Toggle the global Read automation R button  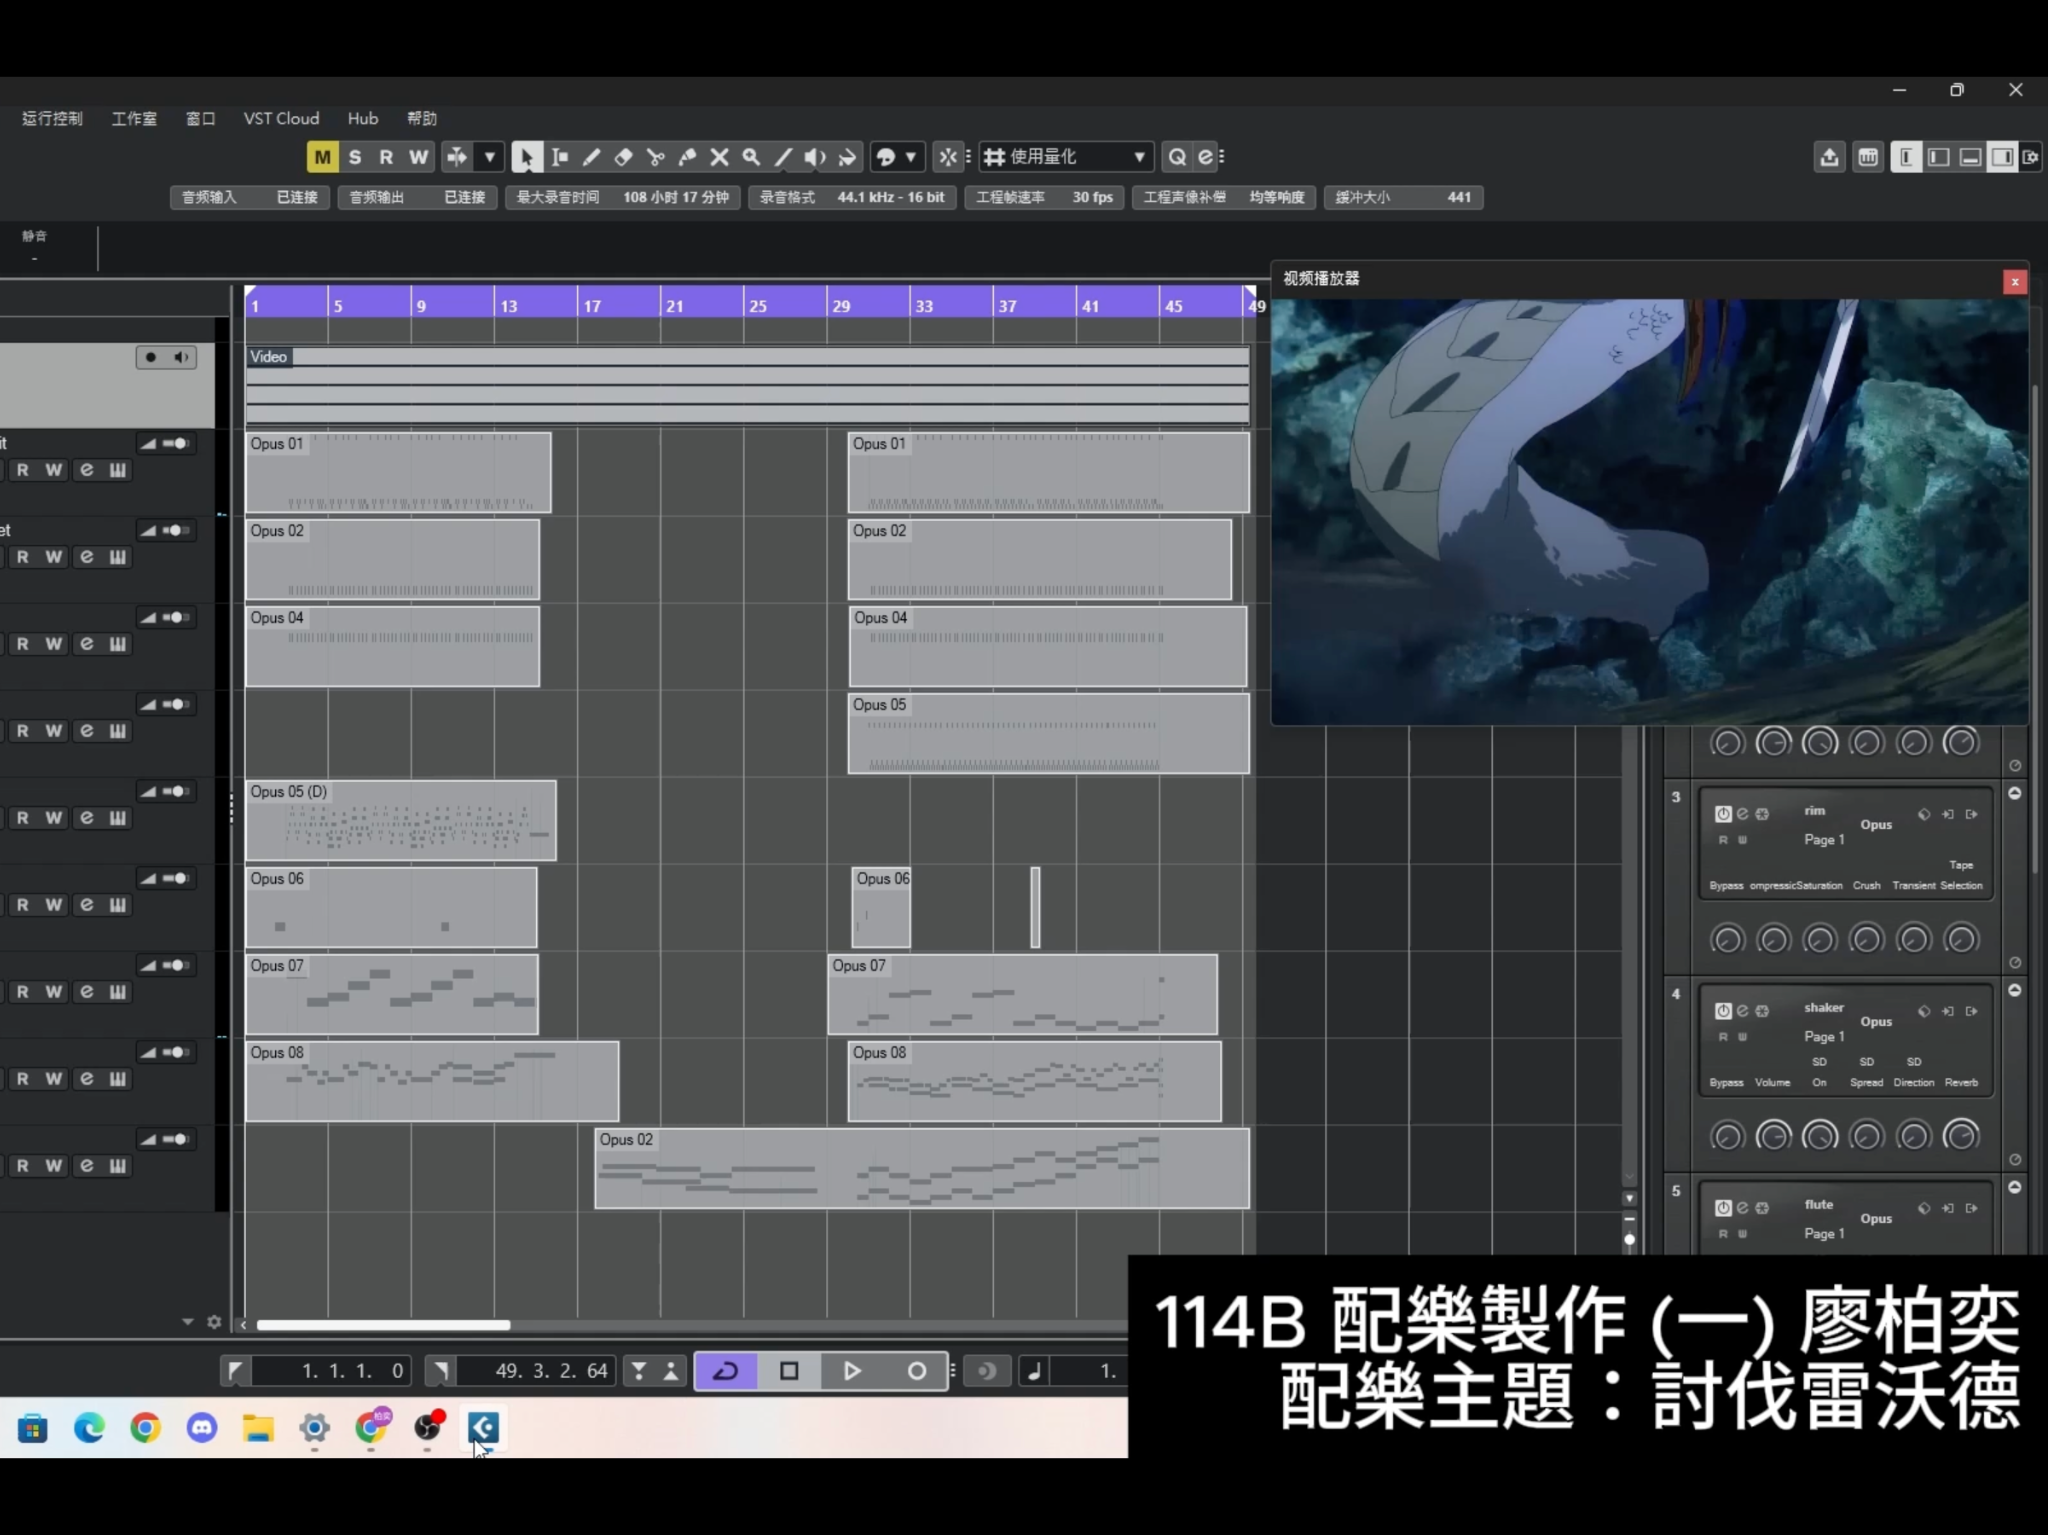(x=386, y=157)
